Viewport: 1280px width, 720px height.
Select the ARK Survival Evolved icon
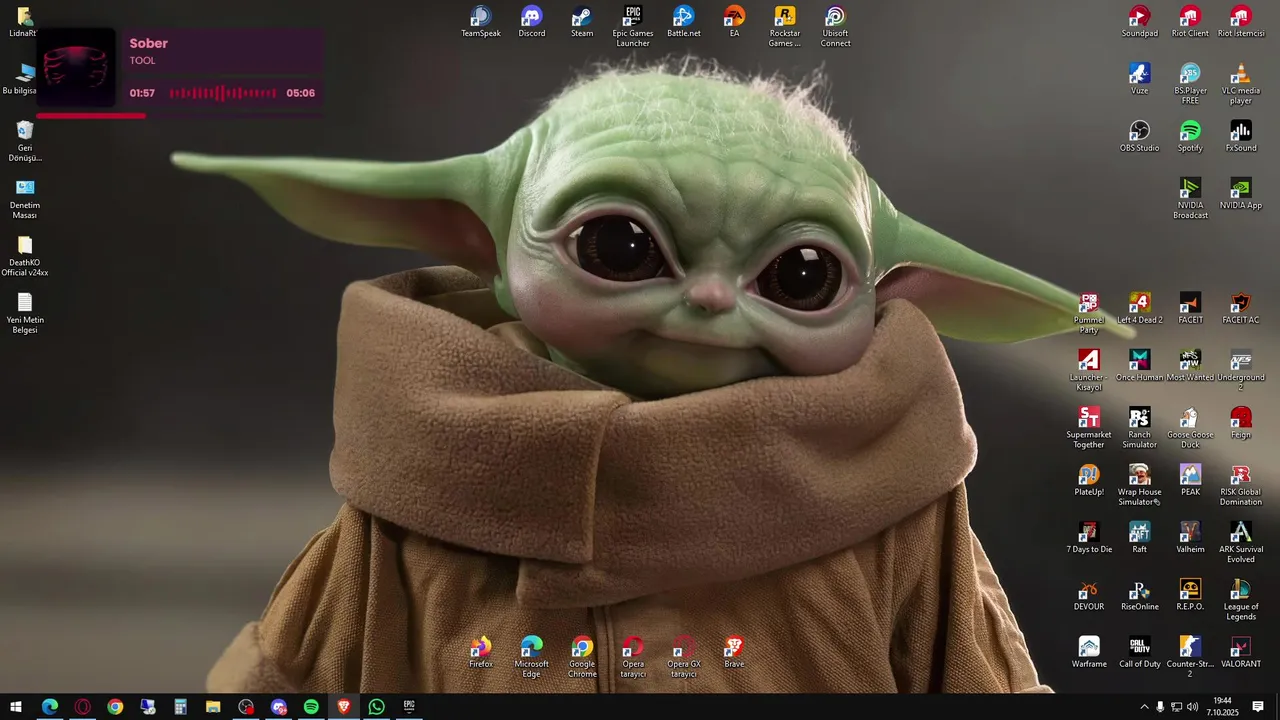click(1241, 543)
